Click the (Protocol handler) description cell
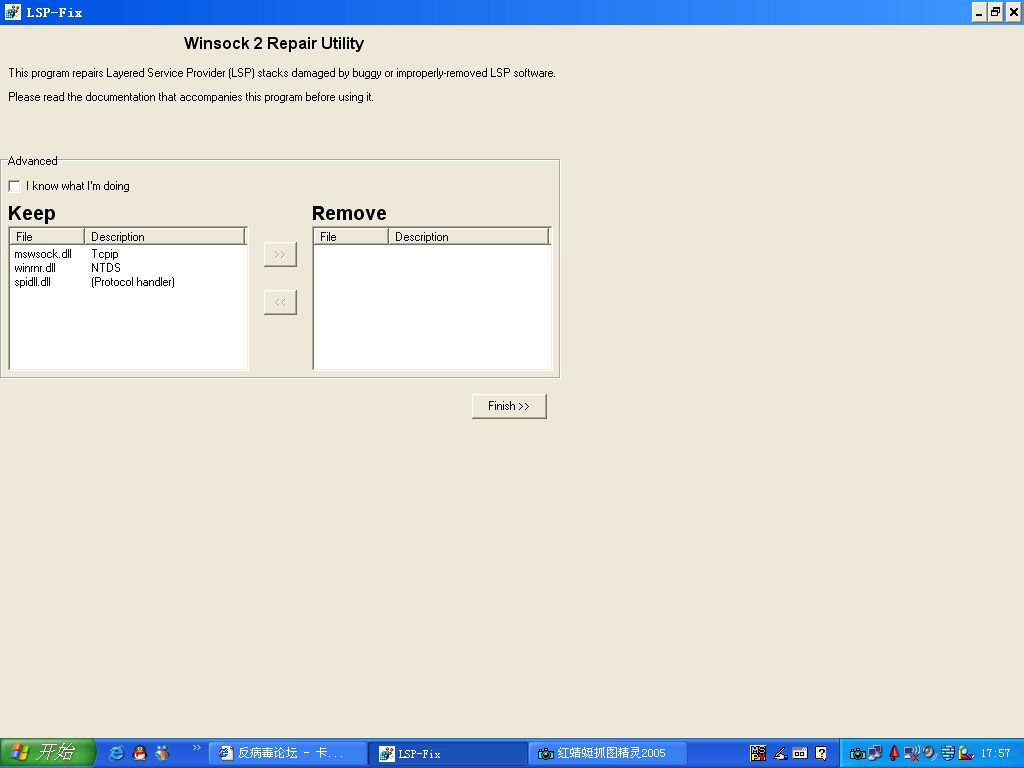The image size is (1024, 768). (x=133, y=282)
